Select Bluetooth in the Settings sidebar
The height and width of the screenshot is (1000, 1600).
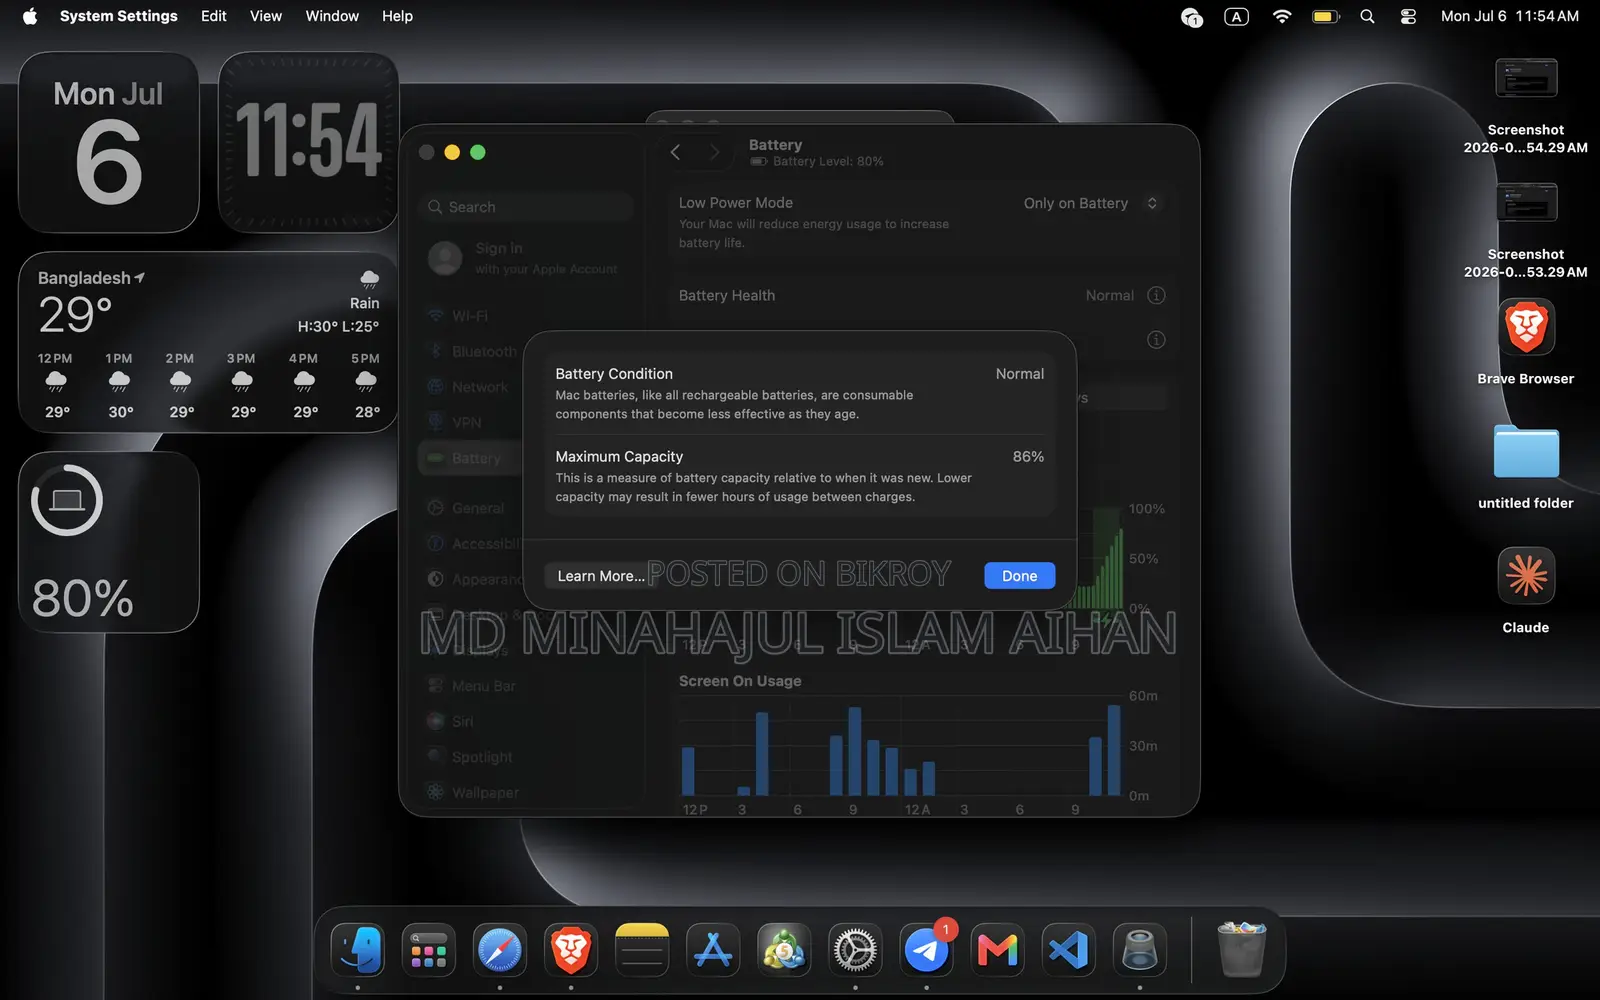pyautogui.click(x=472, y=352)
